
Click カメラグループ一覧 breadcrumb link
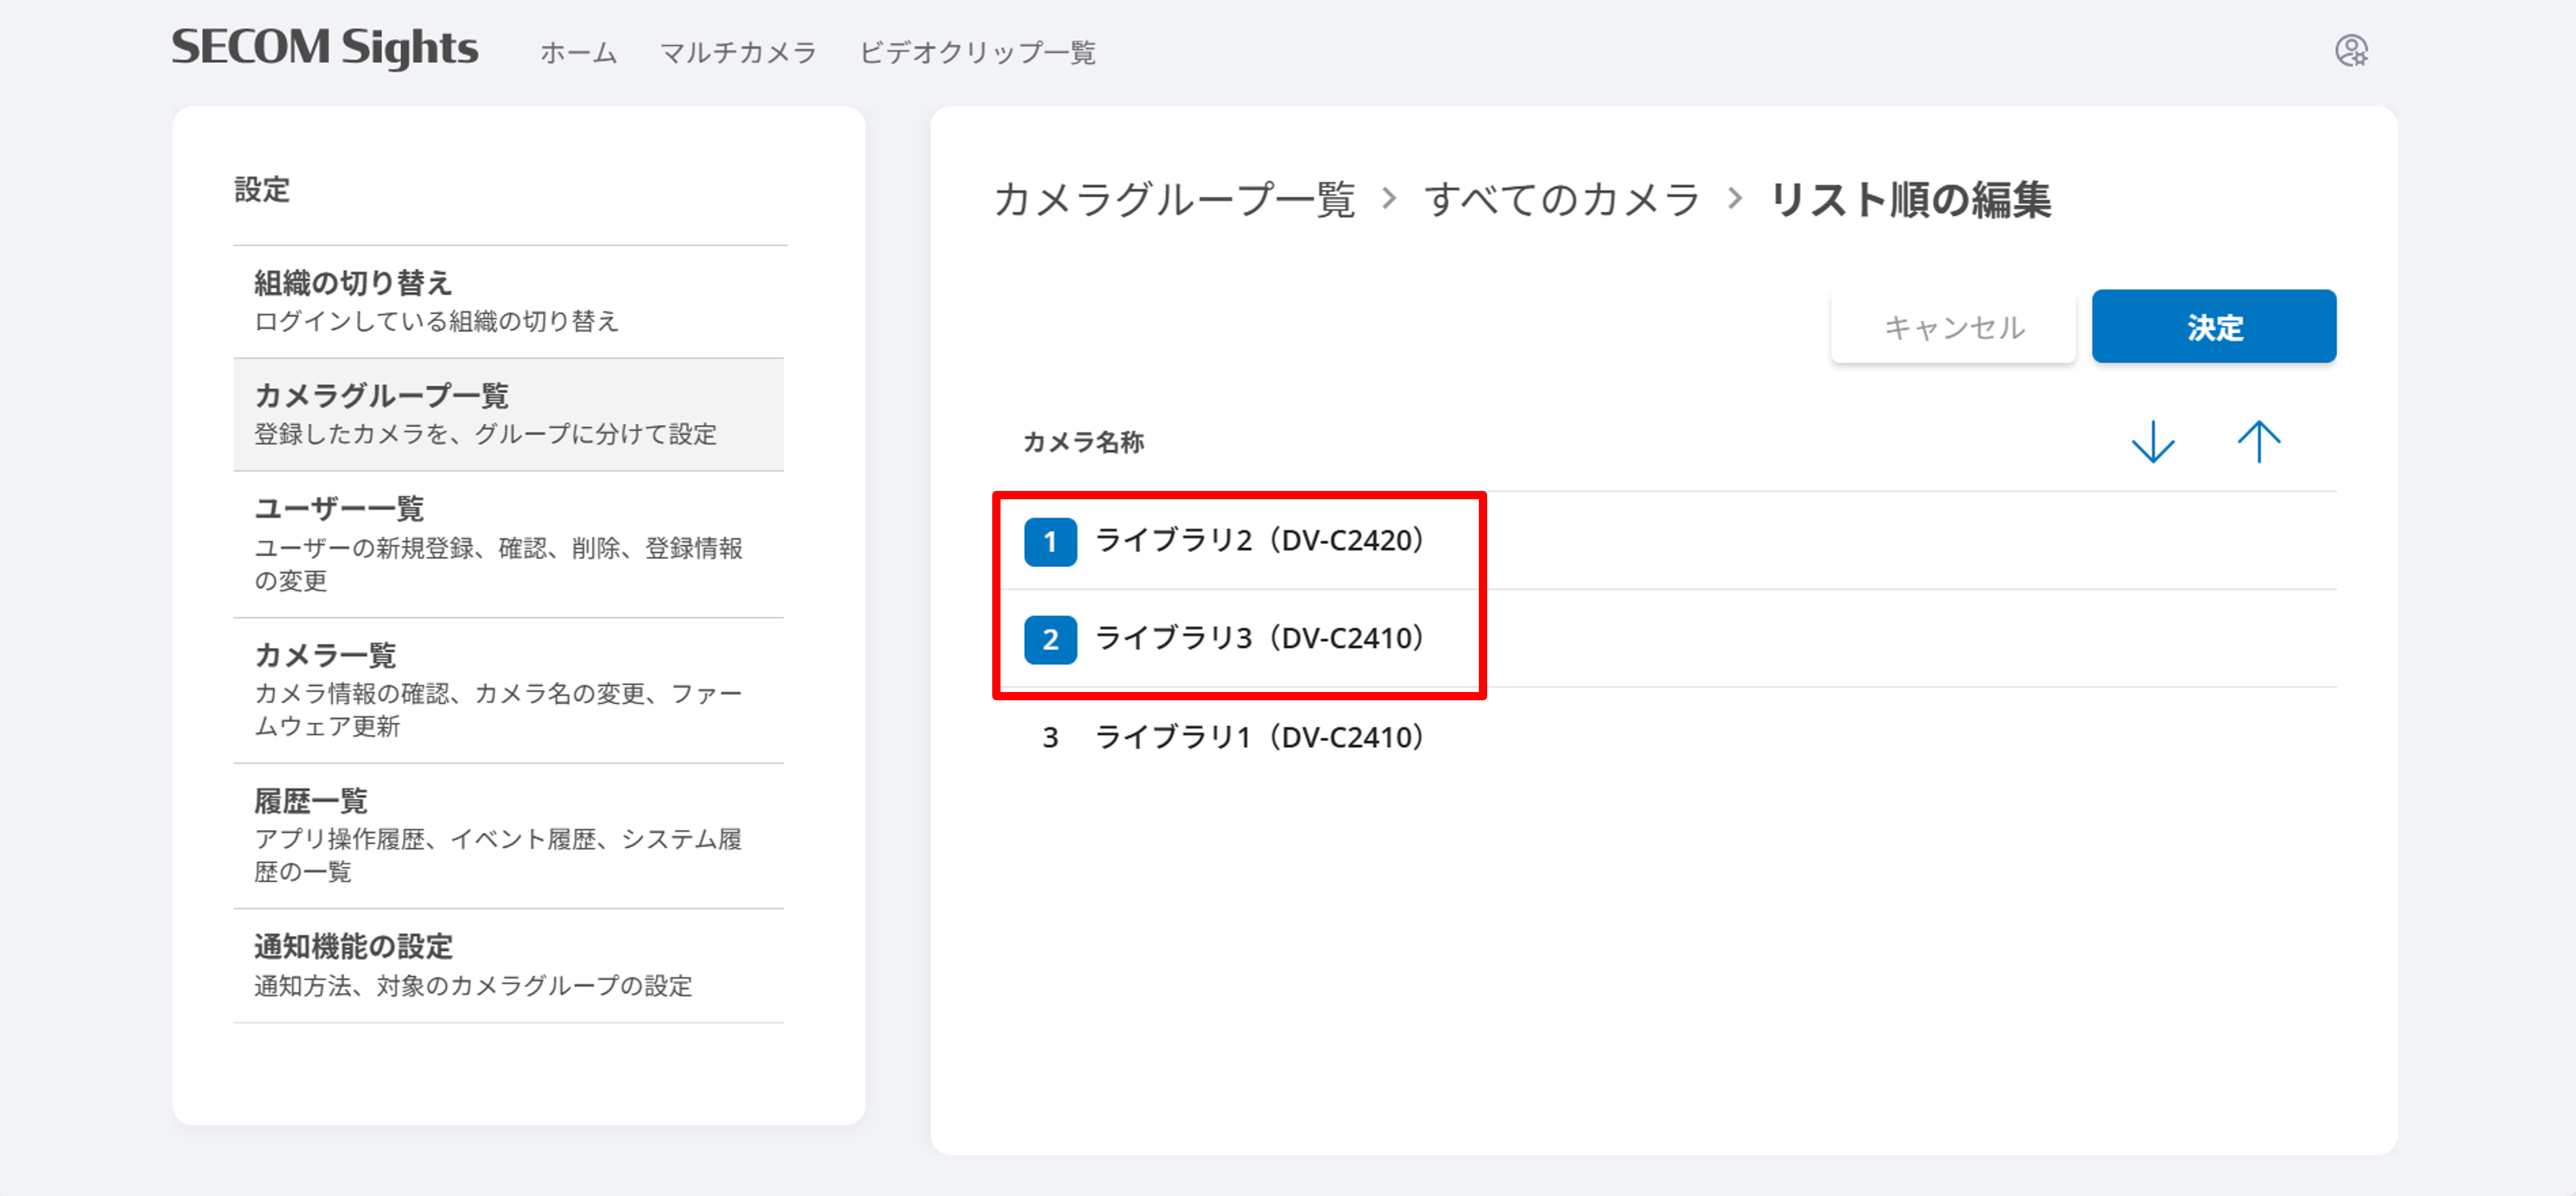pos(1174,199)
